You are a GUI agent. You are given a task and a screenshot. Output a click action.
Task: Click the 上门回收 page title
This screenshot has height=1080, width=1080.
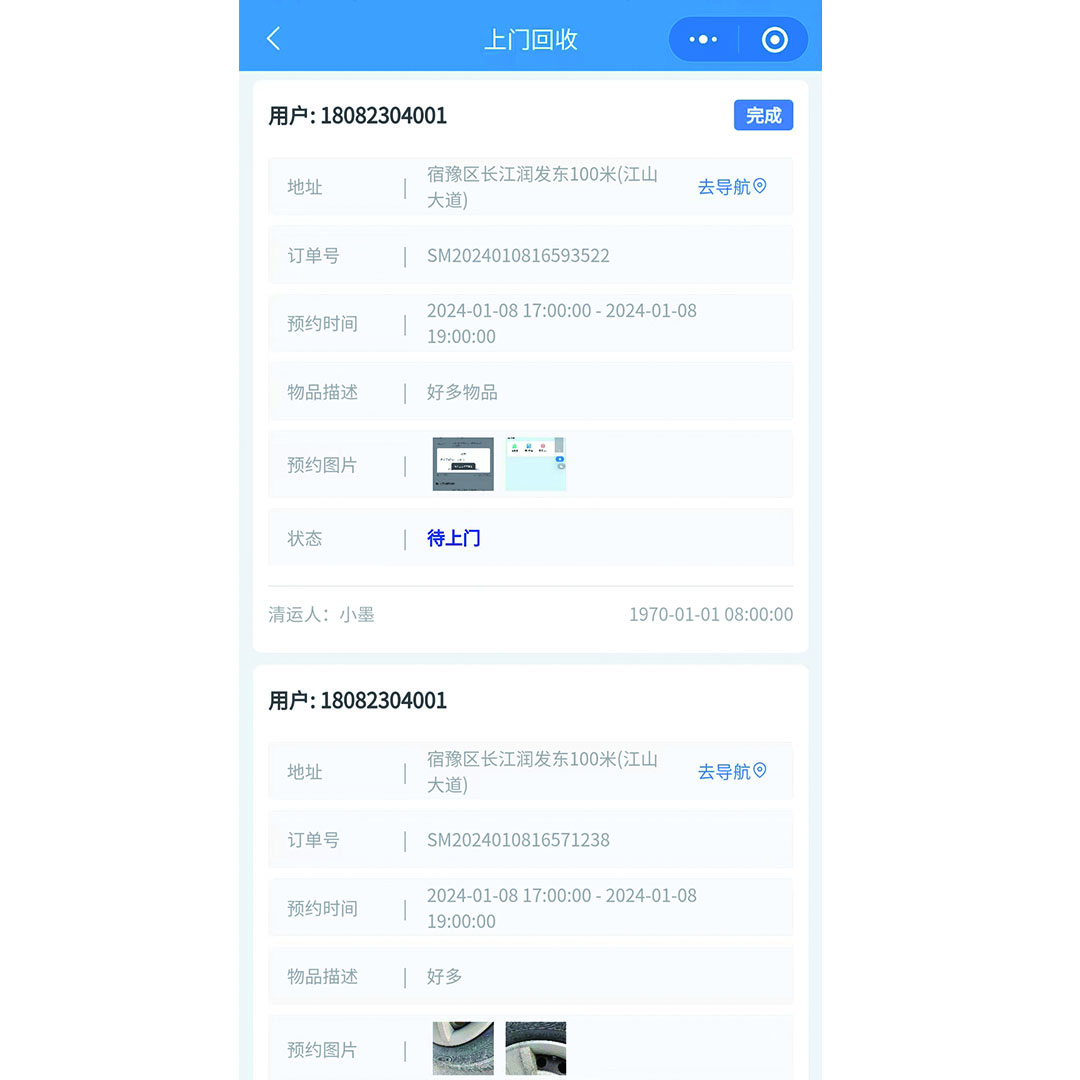click(530, 40)
